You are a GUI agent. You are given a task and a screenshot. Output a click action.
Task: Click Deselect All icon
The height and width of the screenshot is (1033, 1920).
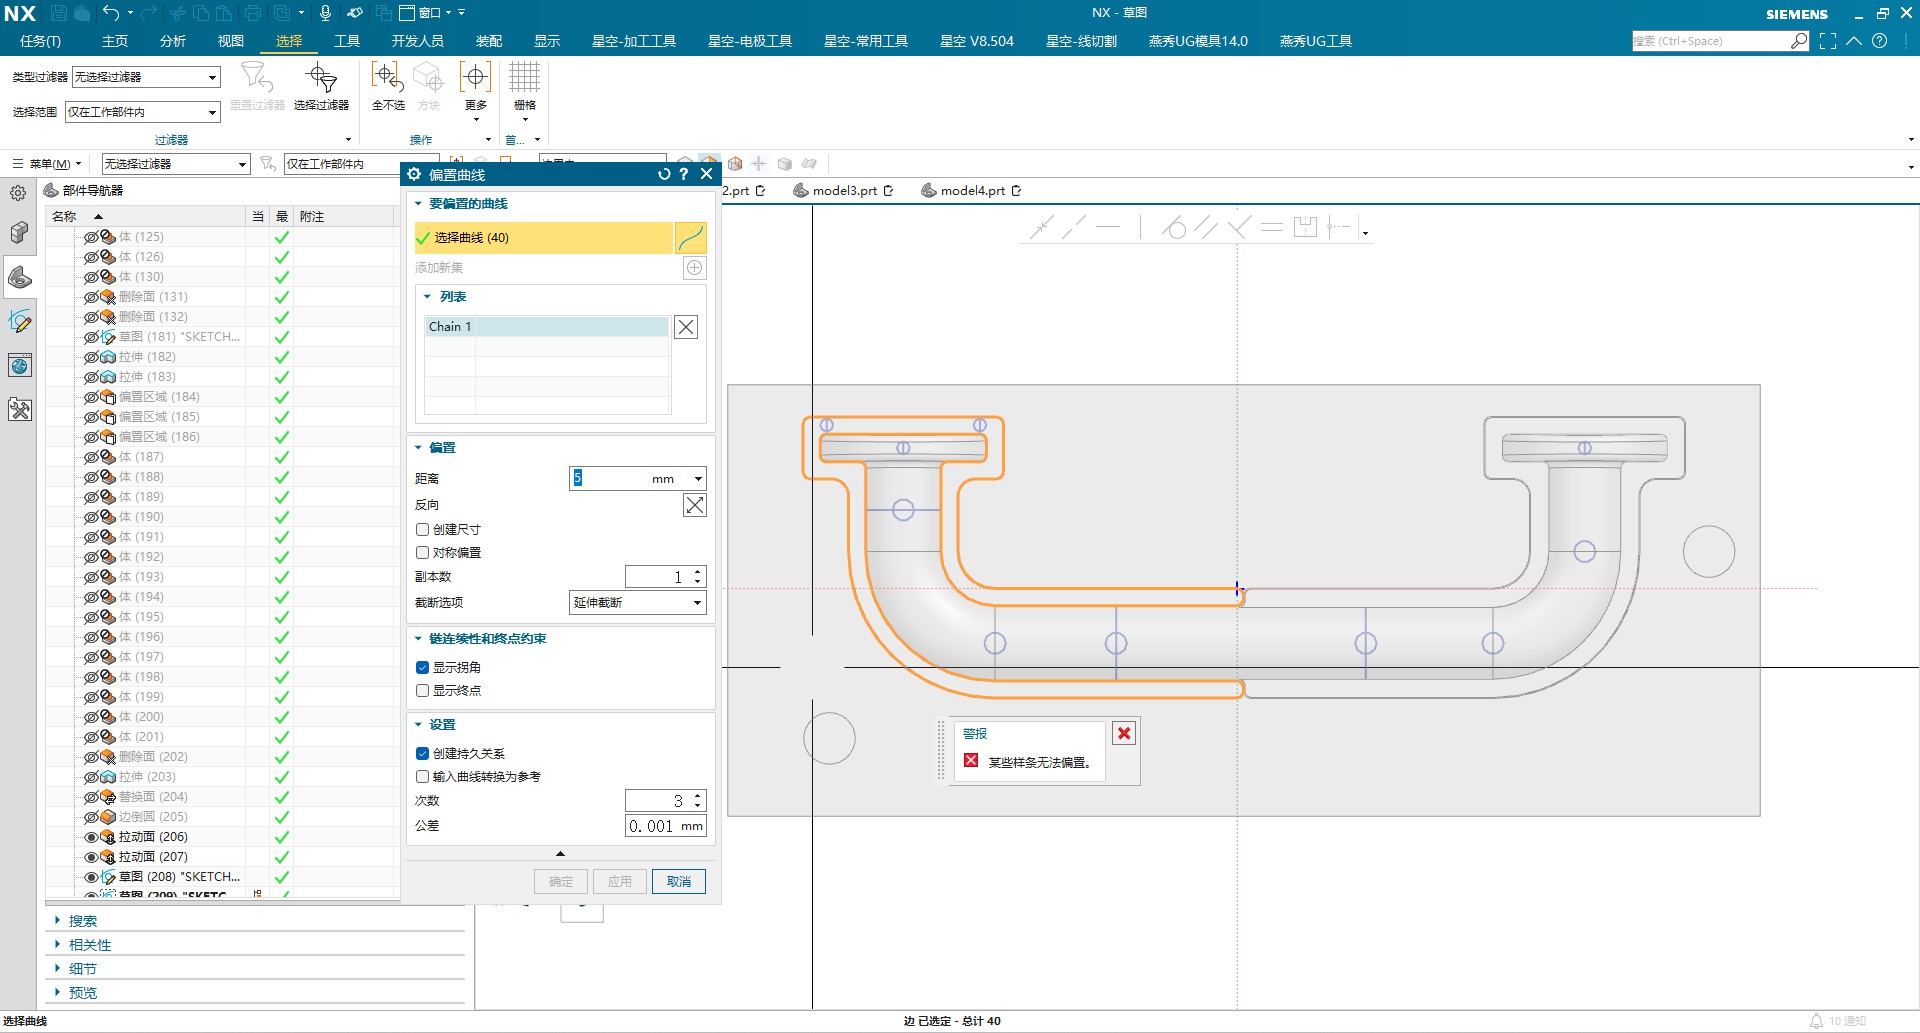tap(388, 86)
